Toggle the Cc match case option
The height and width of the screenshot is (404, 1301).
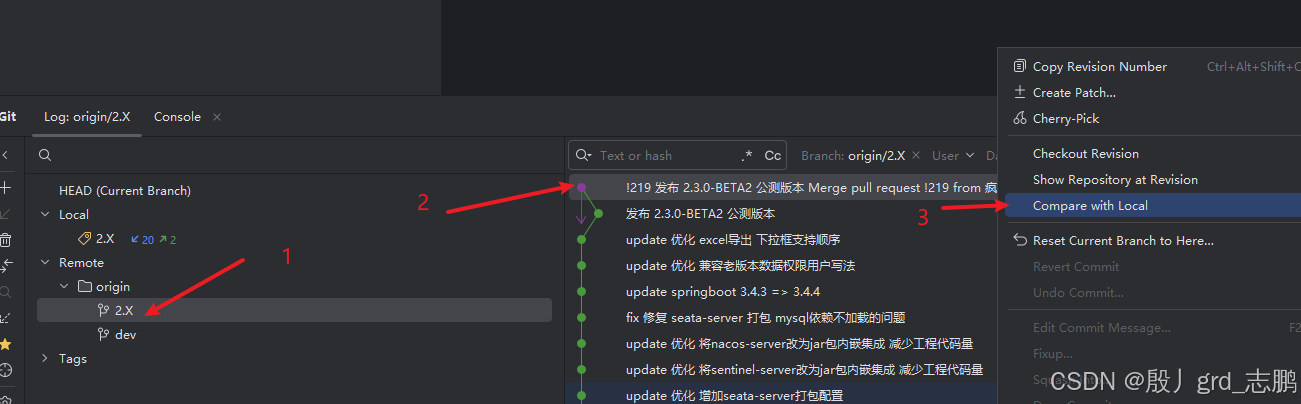773,155
